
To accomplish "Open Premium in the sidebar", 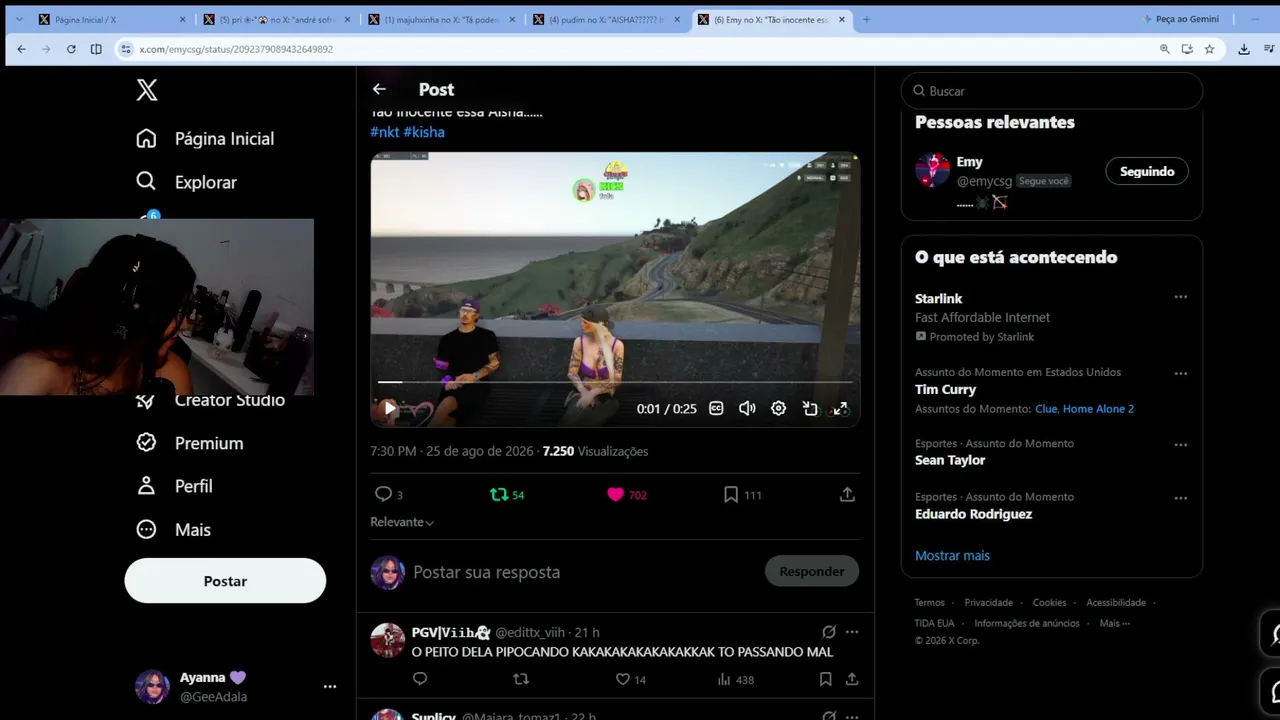I will pos(190,443).
